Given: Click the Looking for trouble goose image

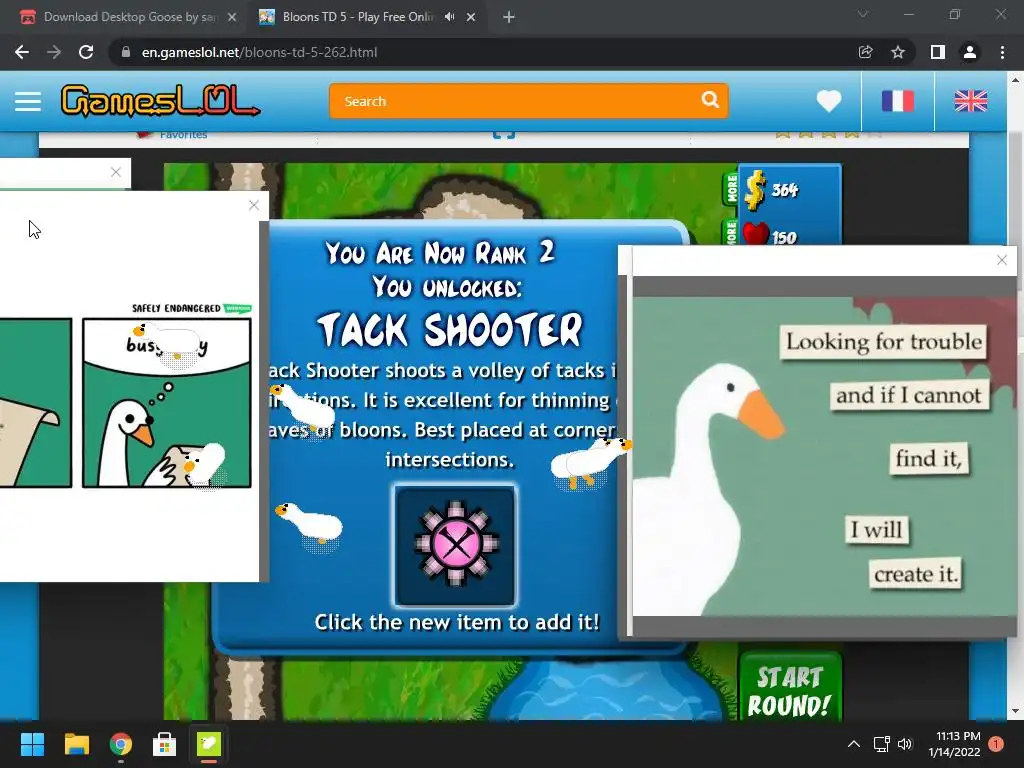Looking at the screenshot, I should point(825,456).
